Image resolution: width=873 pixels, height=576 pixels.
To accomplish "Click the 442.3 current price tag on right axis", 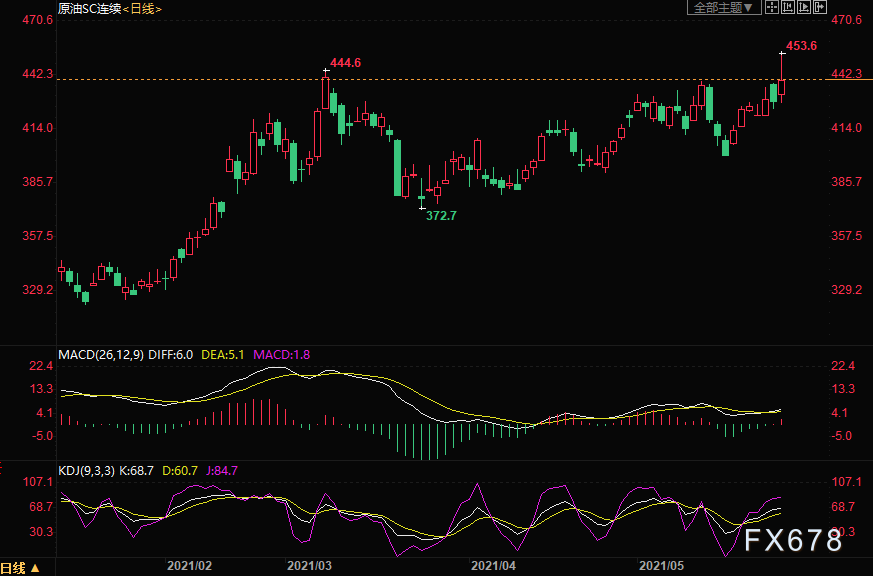I will (846, 74).
